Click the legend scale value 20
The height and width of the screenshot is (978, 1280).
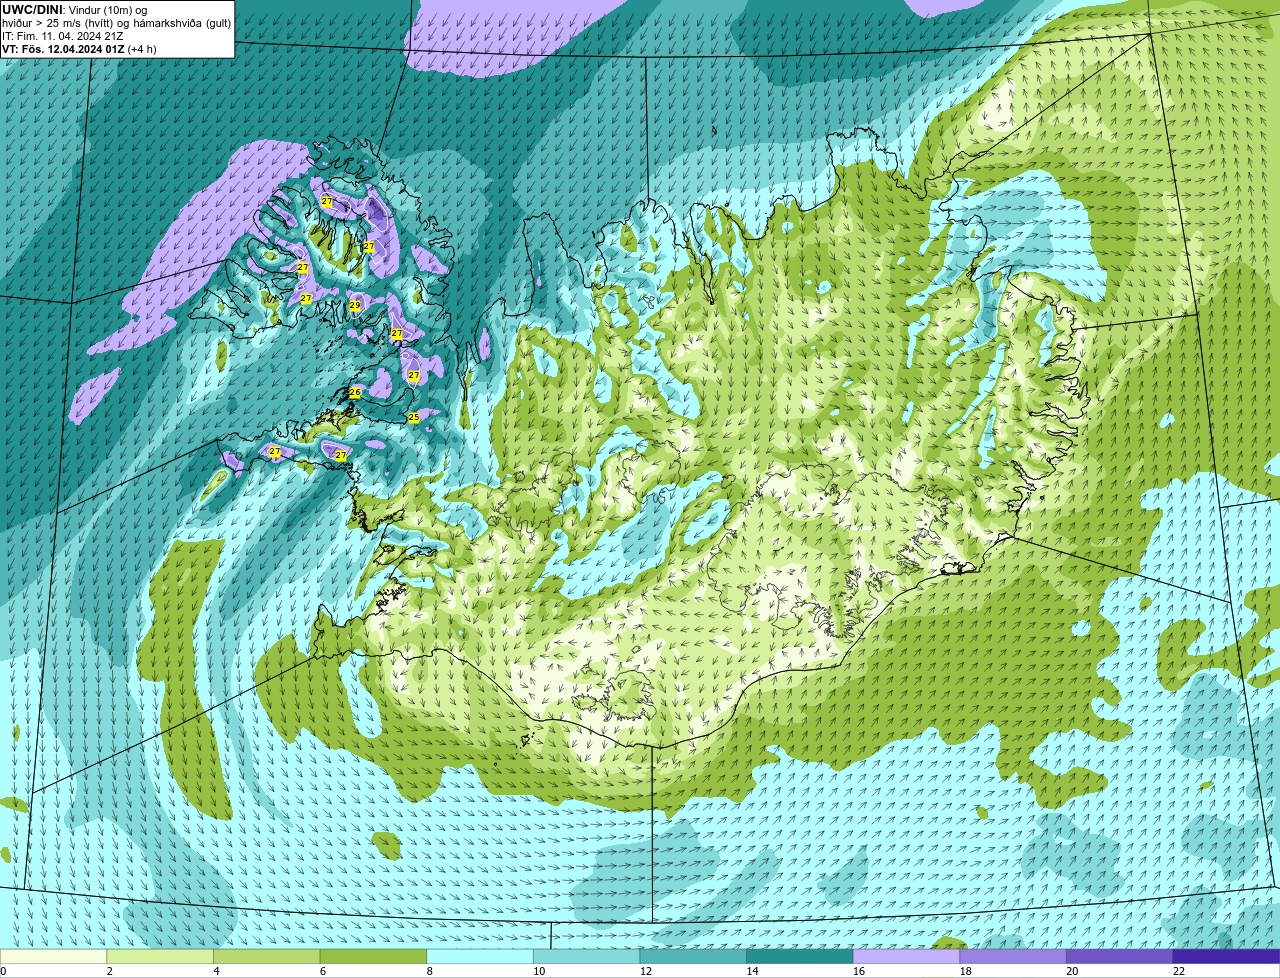pyautogui.click(x=1072, y=971)
